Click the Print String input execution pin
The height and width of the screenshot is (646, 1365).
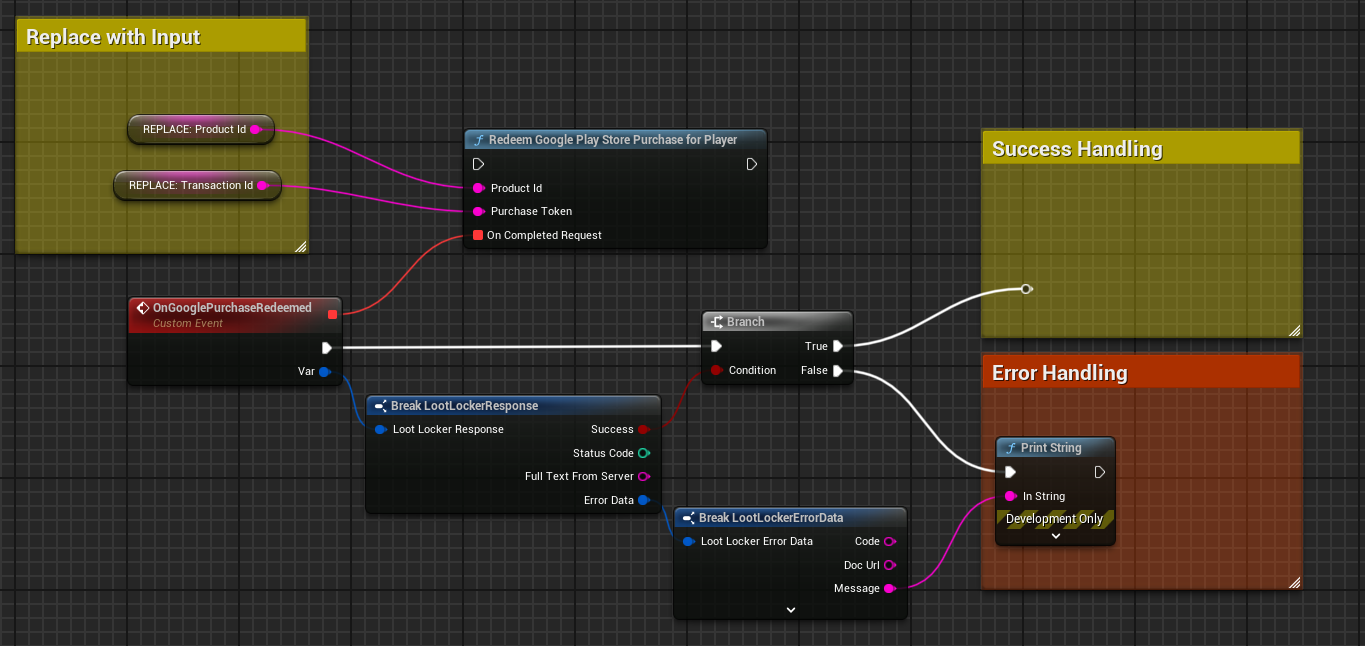point(1010,472)
